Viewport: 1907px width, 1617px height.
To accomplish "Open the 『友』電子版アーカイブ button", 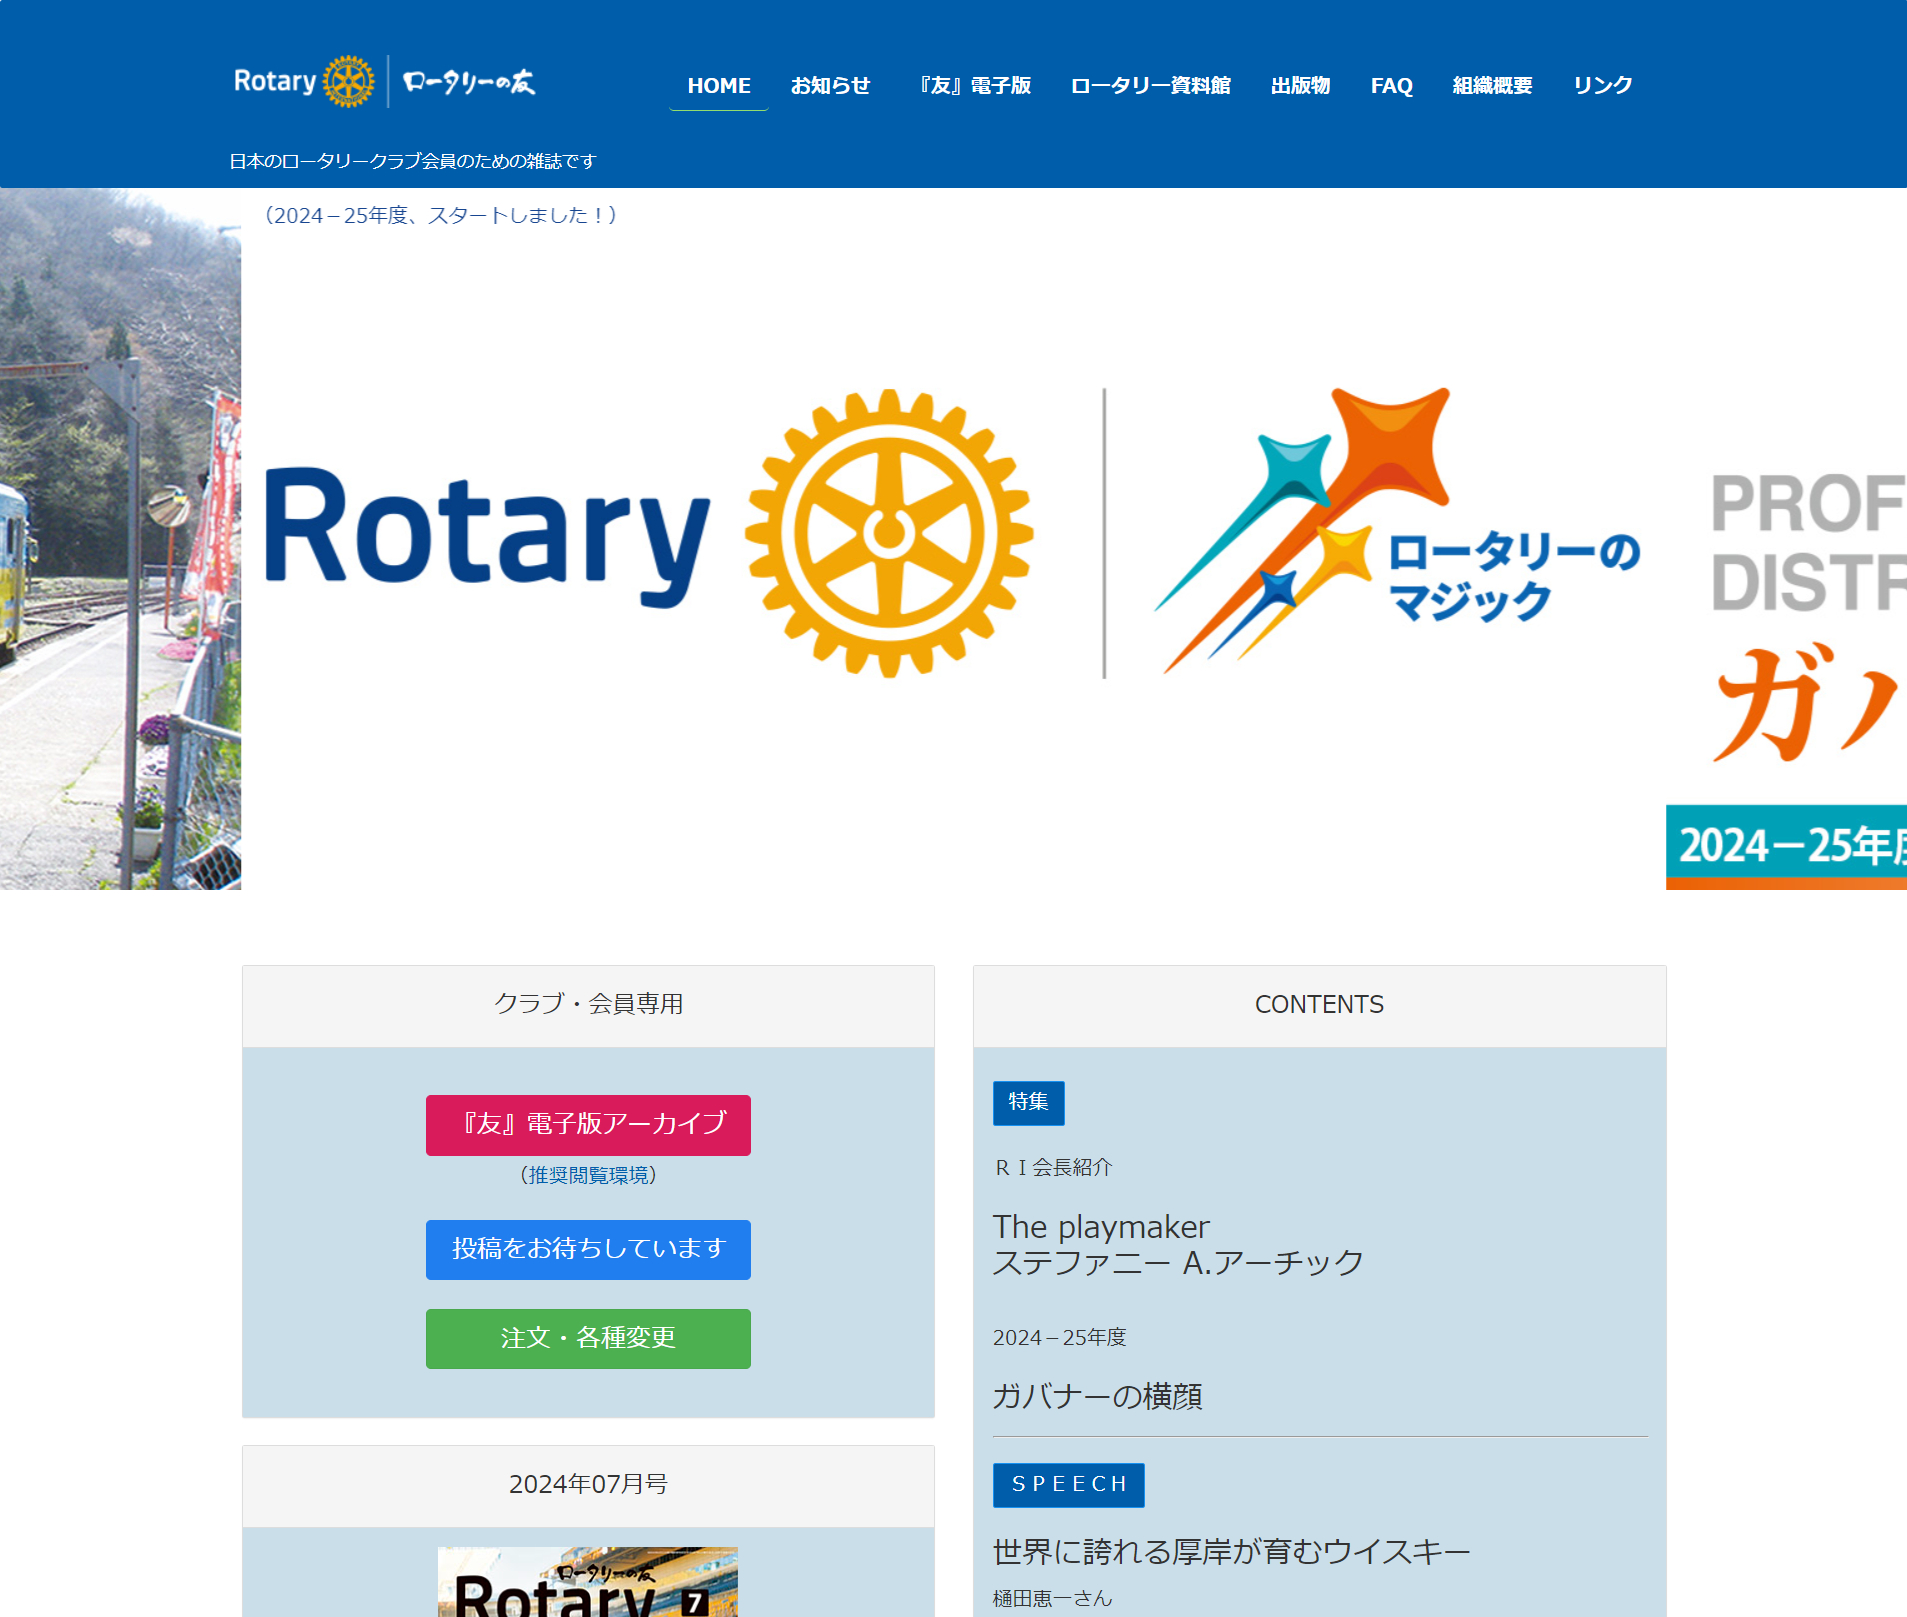I will (x=588, y=1125).
